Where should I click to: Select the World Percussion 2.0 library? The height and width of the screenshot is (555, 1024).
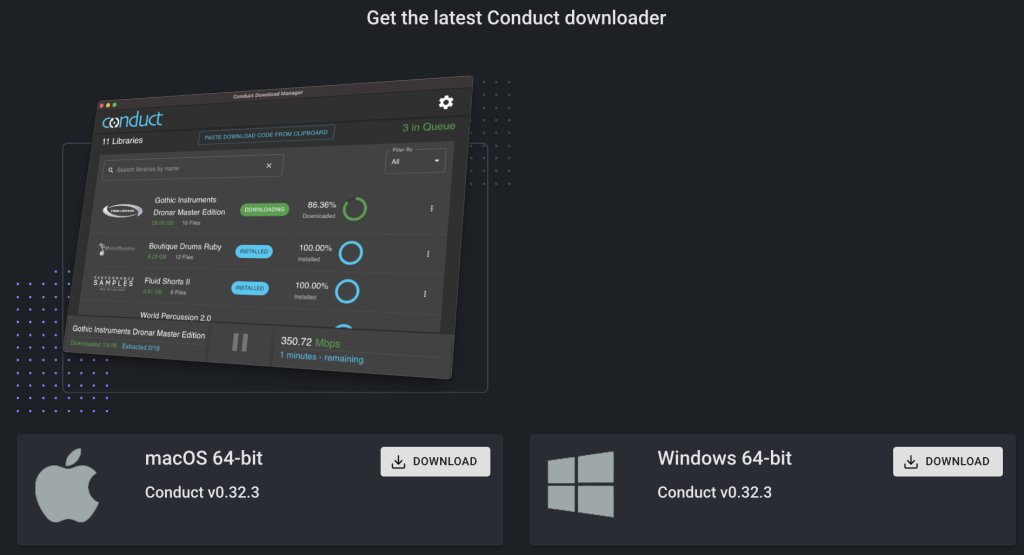pos(176,317)
